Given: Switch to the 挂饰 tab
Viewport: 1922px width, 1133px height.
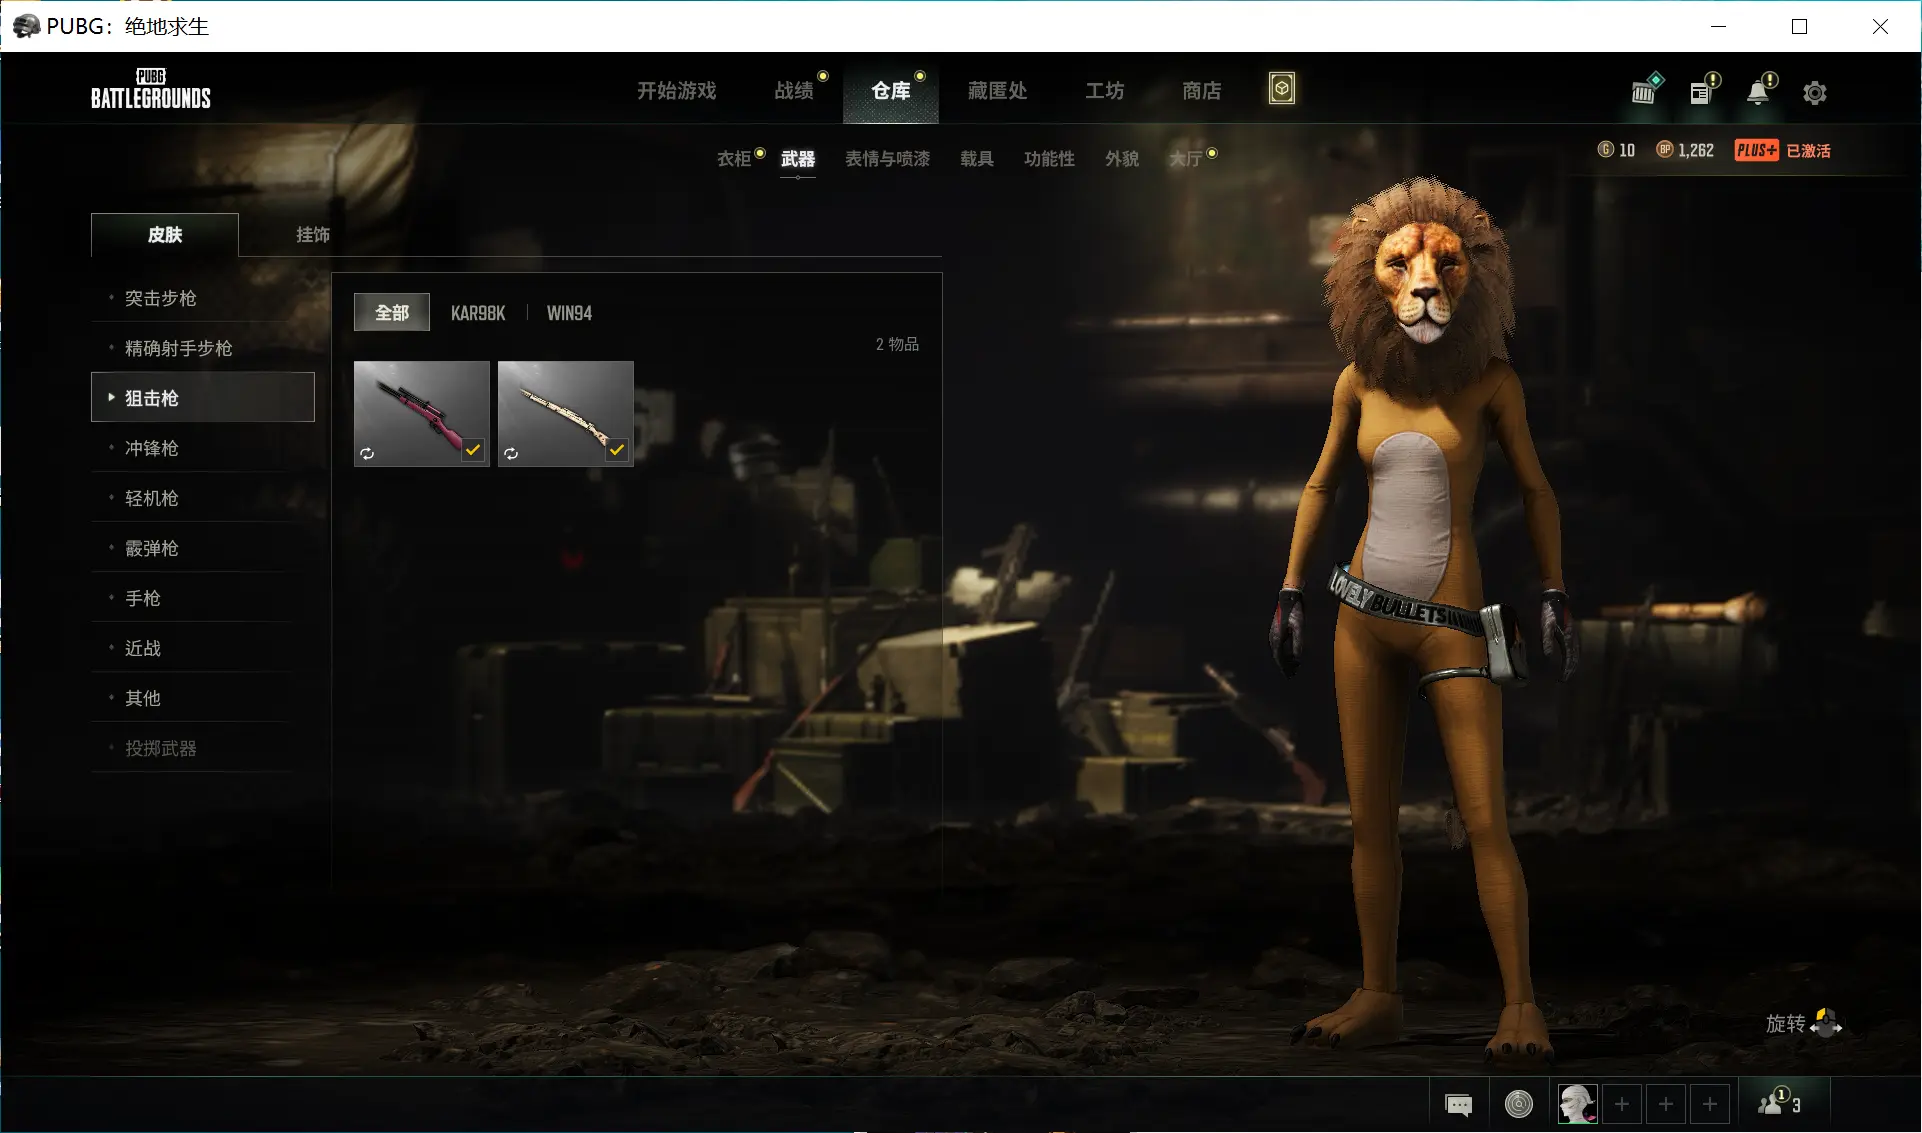Looking at the screenshot, I should pos(312,234).
